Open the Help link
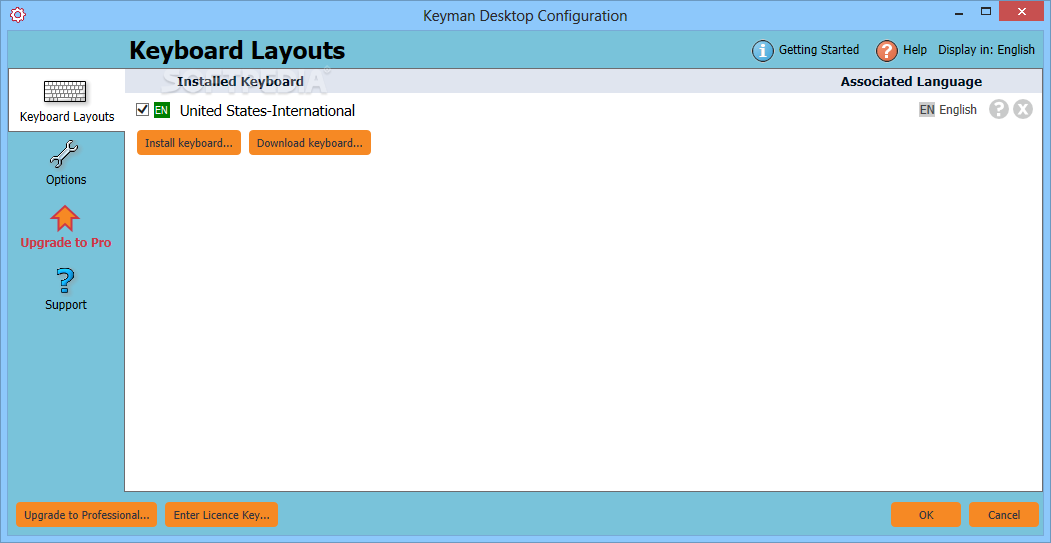This screenshot has width=1051, height=543. (915, 50)
